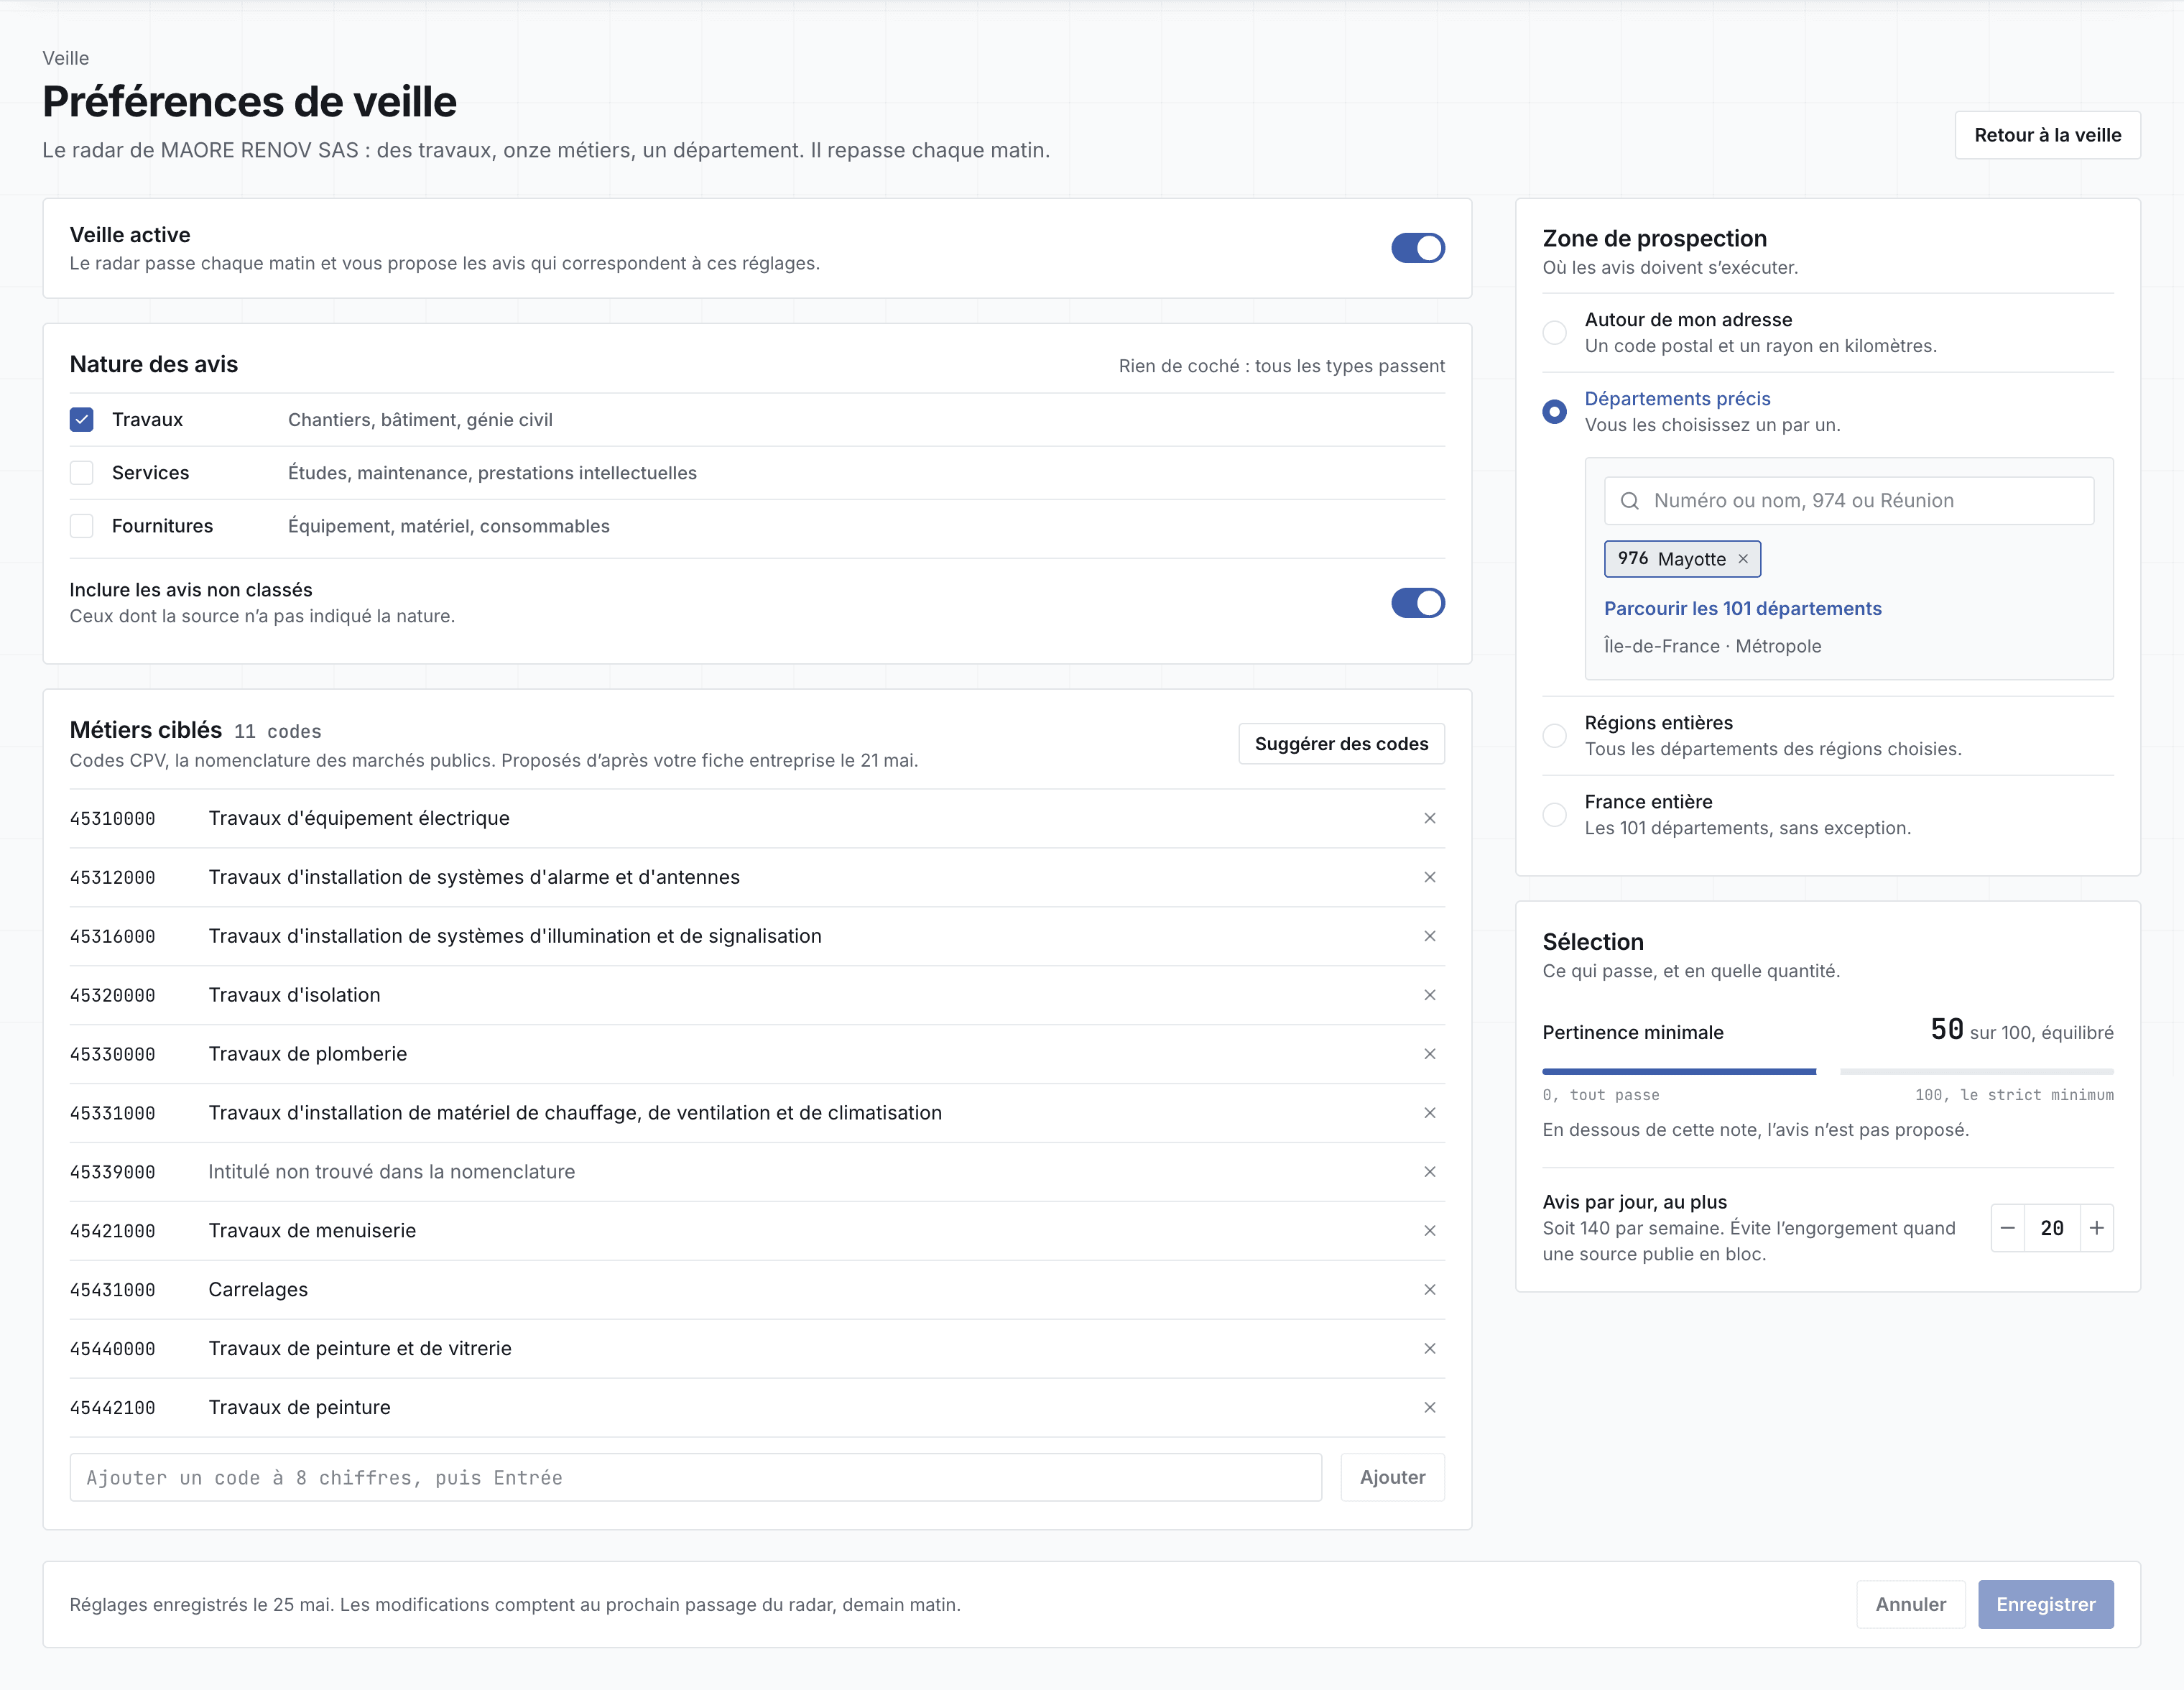
Task: Remove code 45339000 with missing title
Action: coord(1430,1172)
